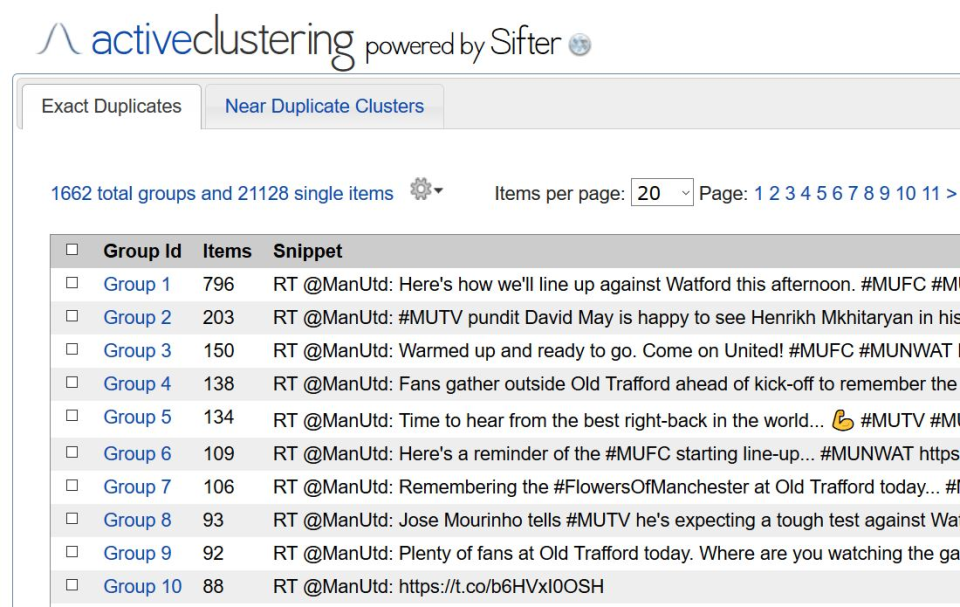Open the Items per page dropdown
Viewport: 960px width, 607px height.
[x=662, y=190]
